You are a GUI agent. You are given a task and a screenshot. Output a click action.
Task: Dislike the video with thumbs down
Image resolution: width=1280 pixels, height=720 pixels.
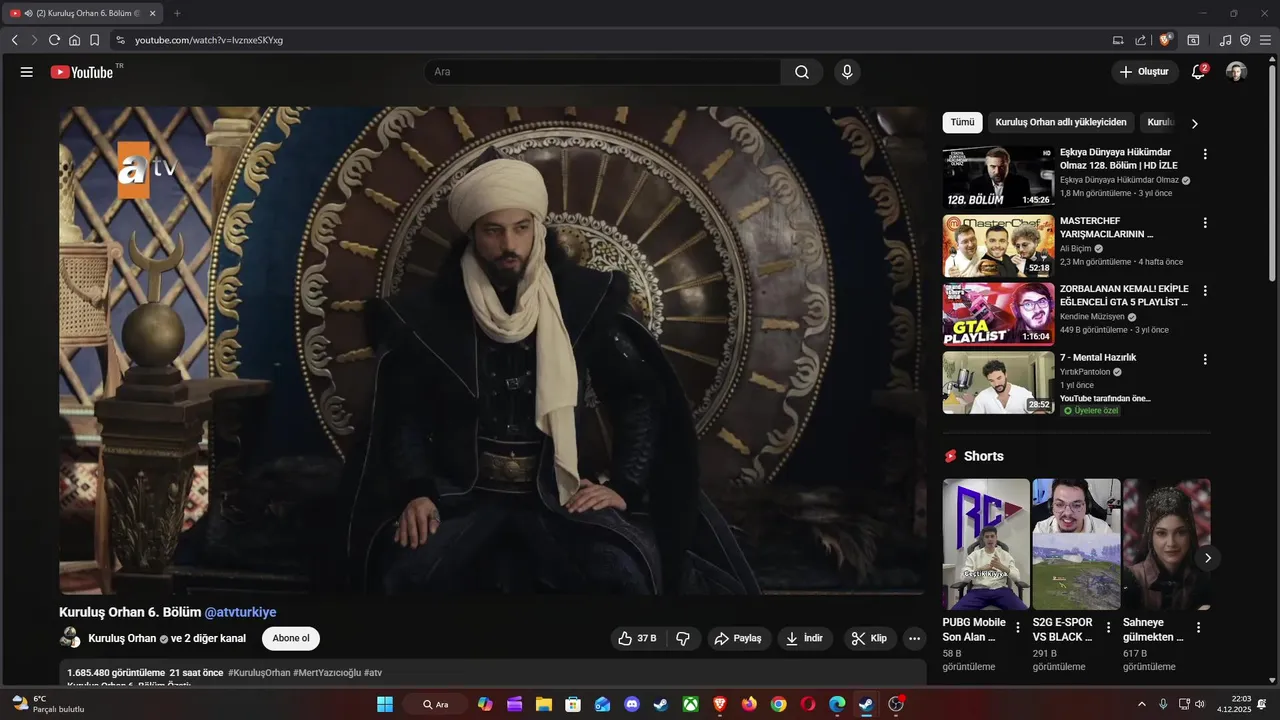(683, 638)
